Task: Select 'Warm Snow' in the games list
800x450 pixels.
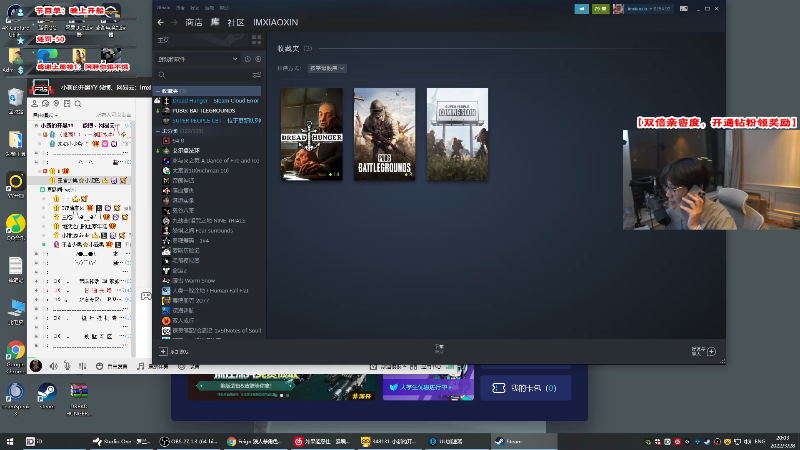Action: tap(194, 281)
